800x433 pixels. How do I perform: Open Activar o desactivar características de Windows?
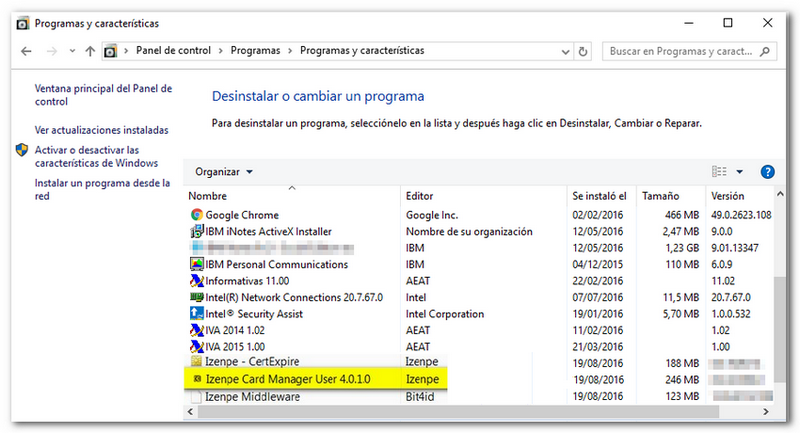96,156
